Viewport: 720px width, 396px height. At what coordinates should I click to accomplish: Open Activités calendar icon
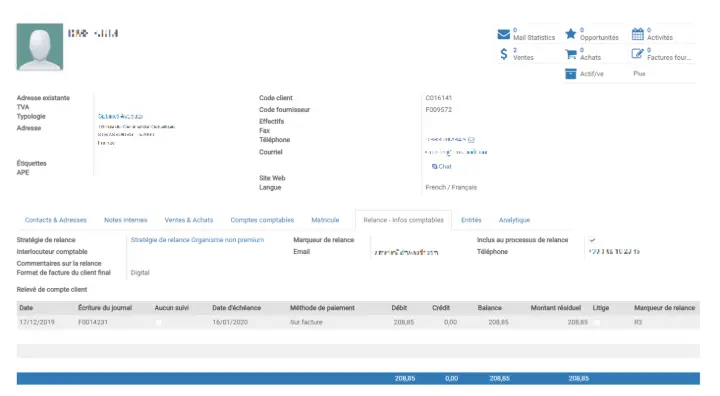(637, 34)
